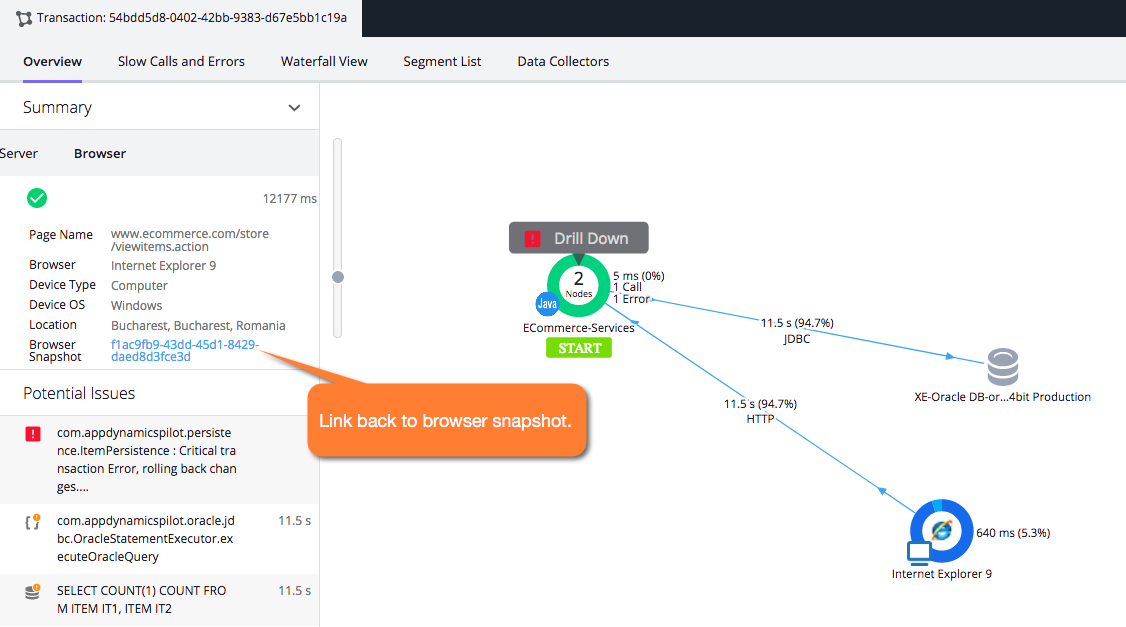Click the green START label
Screen dimensions: 1126x627
point(579,348)
